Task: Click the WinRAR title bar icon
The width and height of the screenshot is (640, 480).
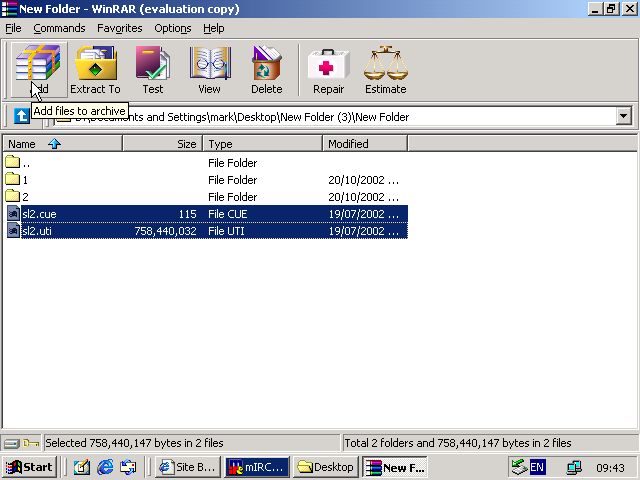Action: (9, 9)
